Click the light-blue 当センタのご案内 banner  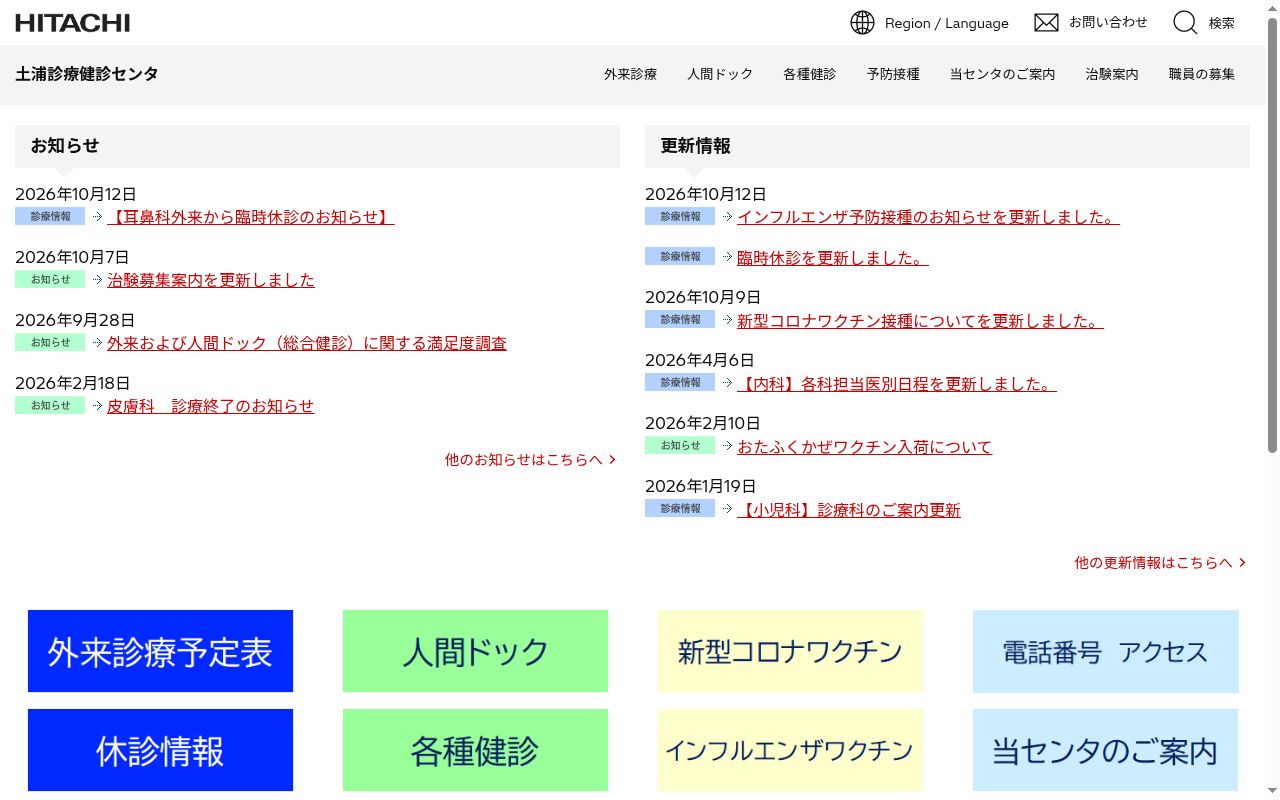[1105, 750]
